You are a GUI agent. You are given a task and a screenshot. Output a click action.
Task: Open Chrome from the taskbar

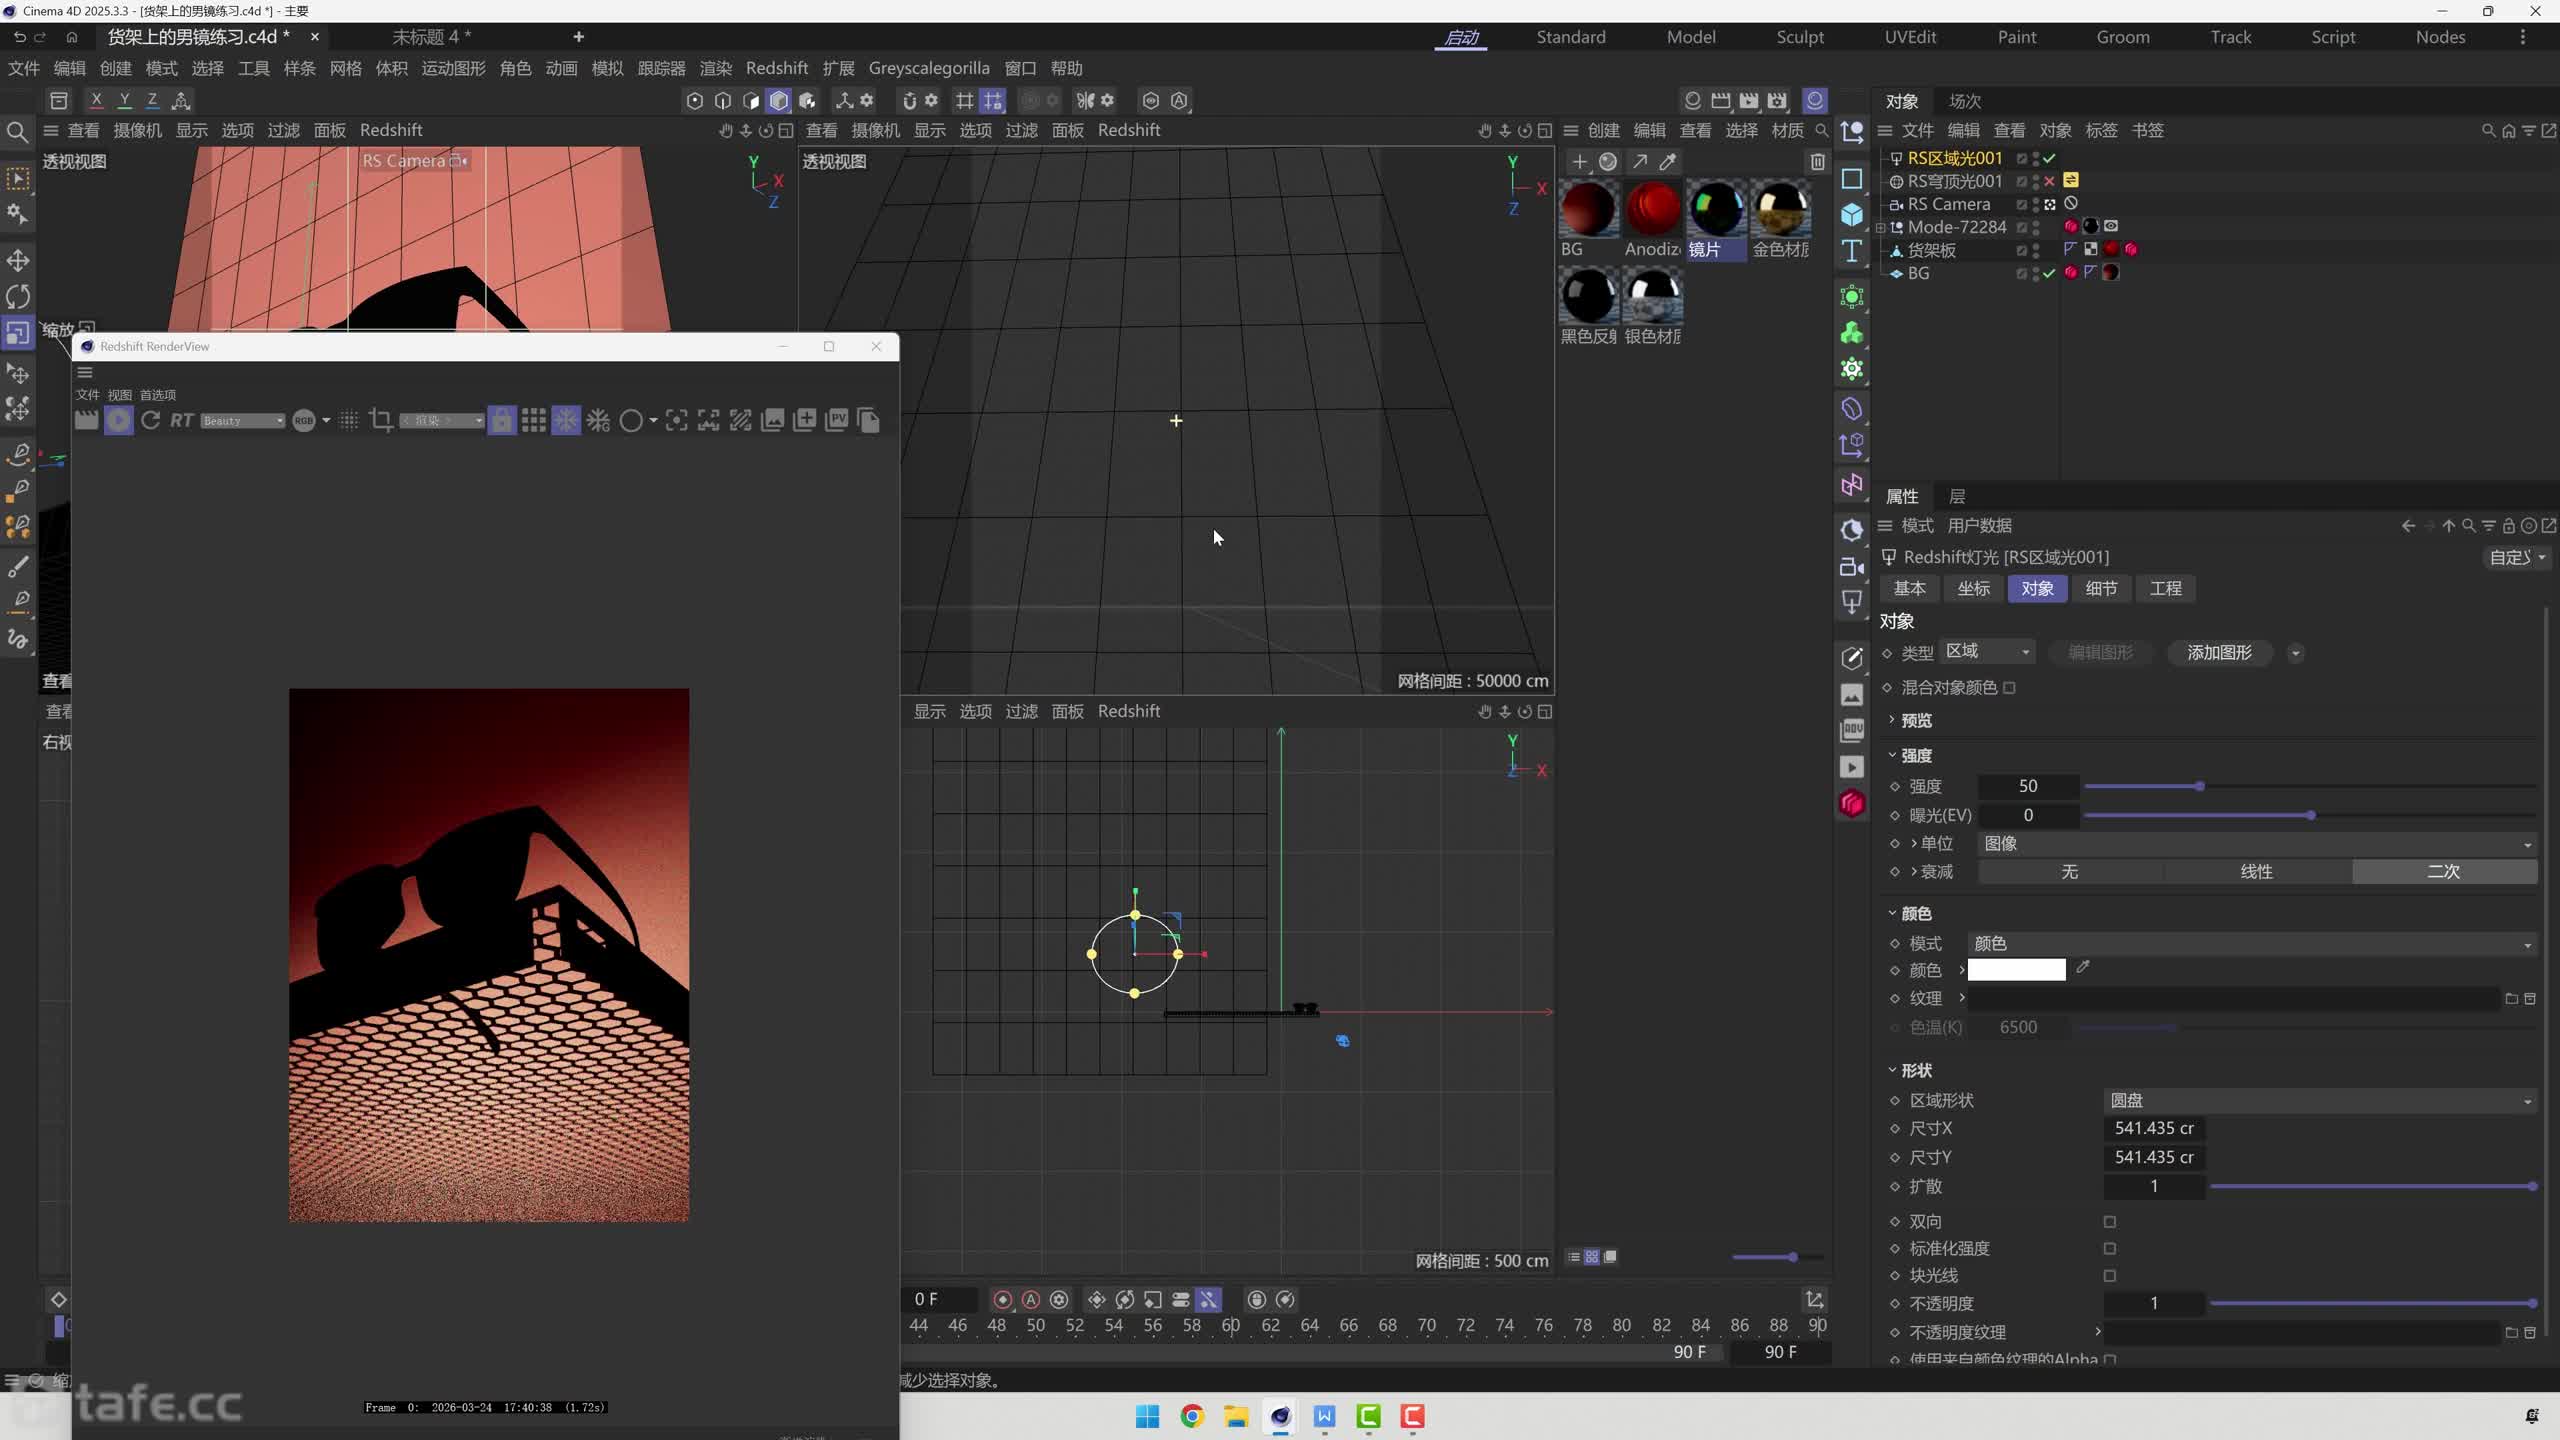click(1192, 1416)
